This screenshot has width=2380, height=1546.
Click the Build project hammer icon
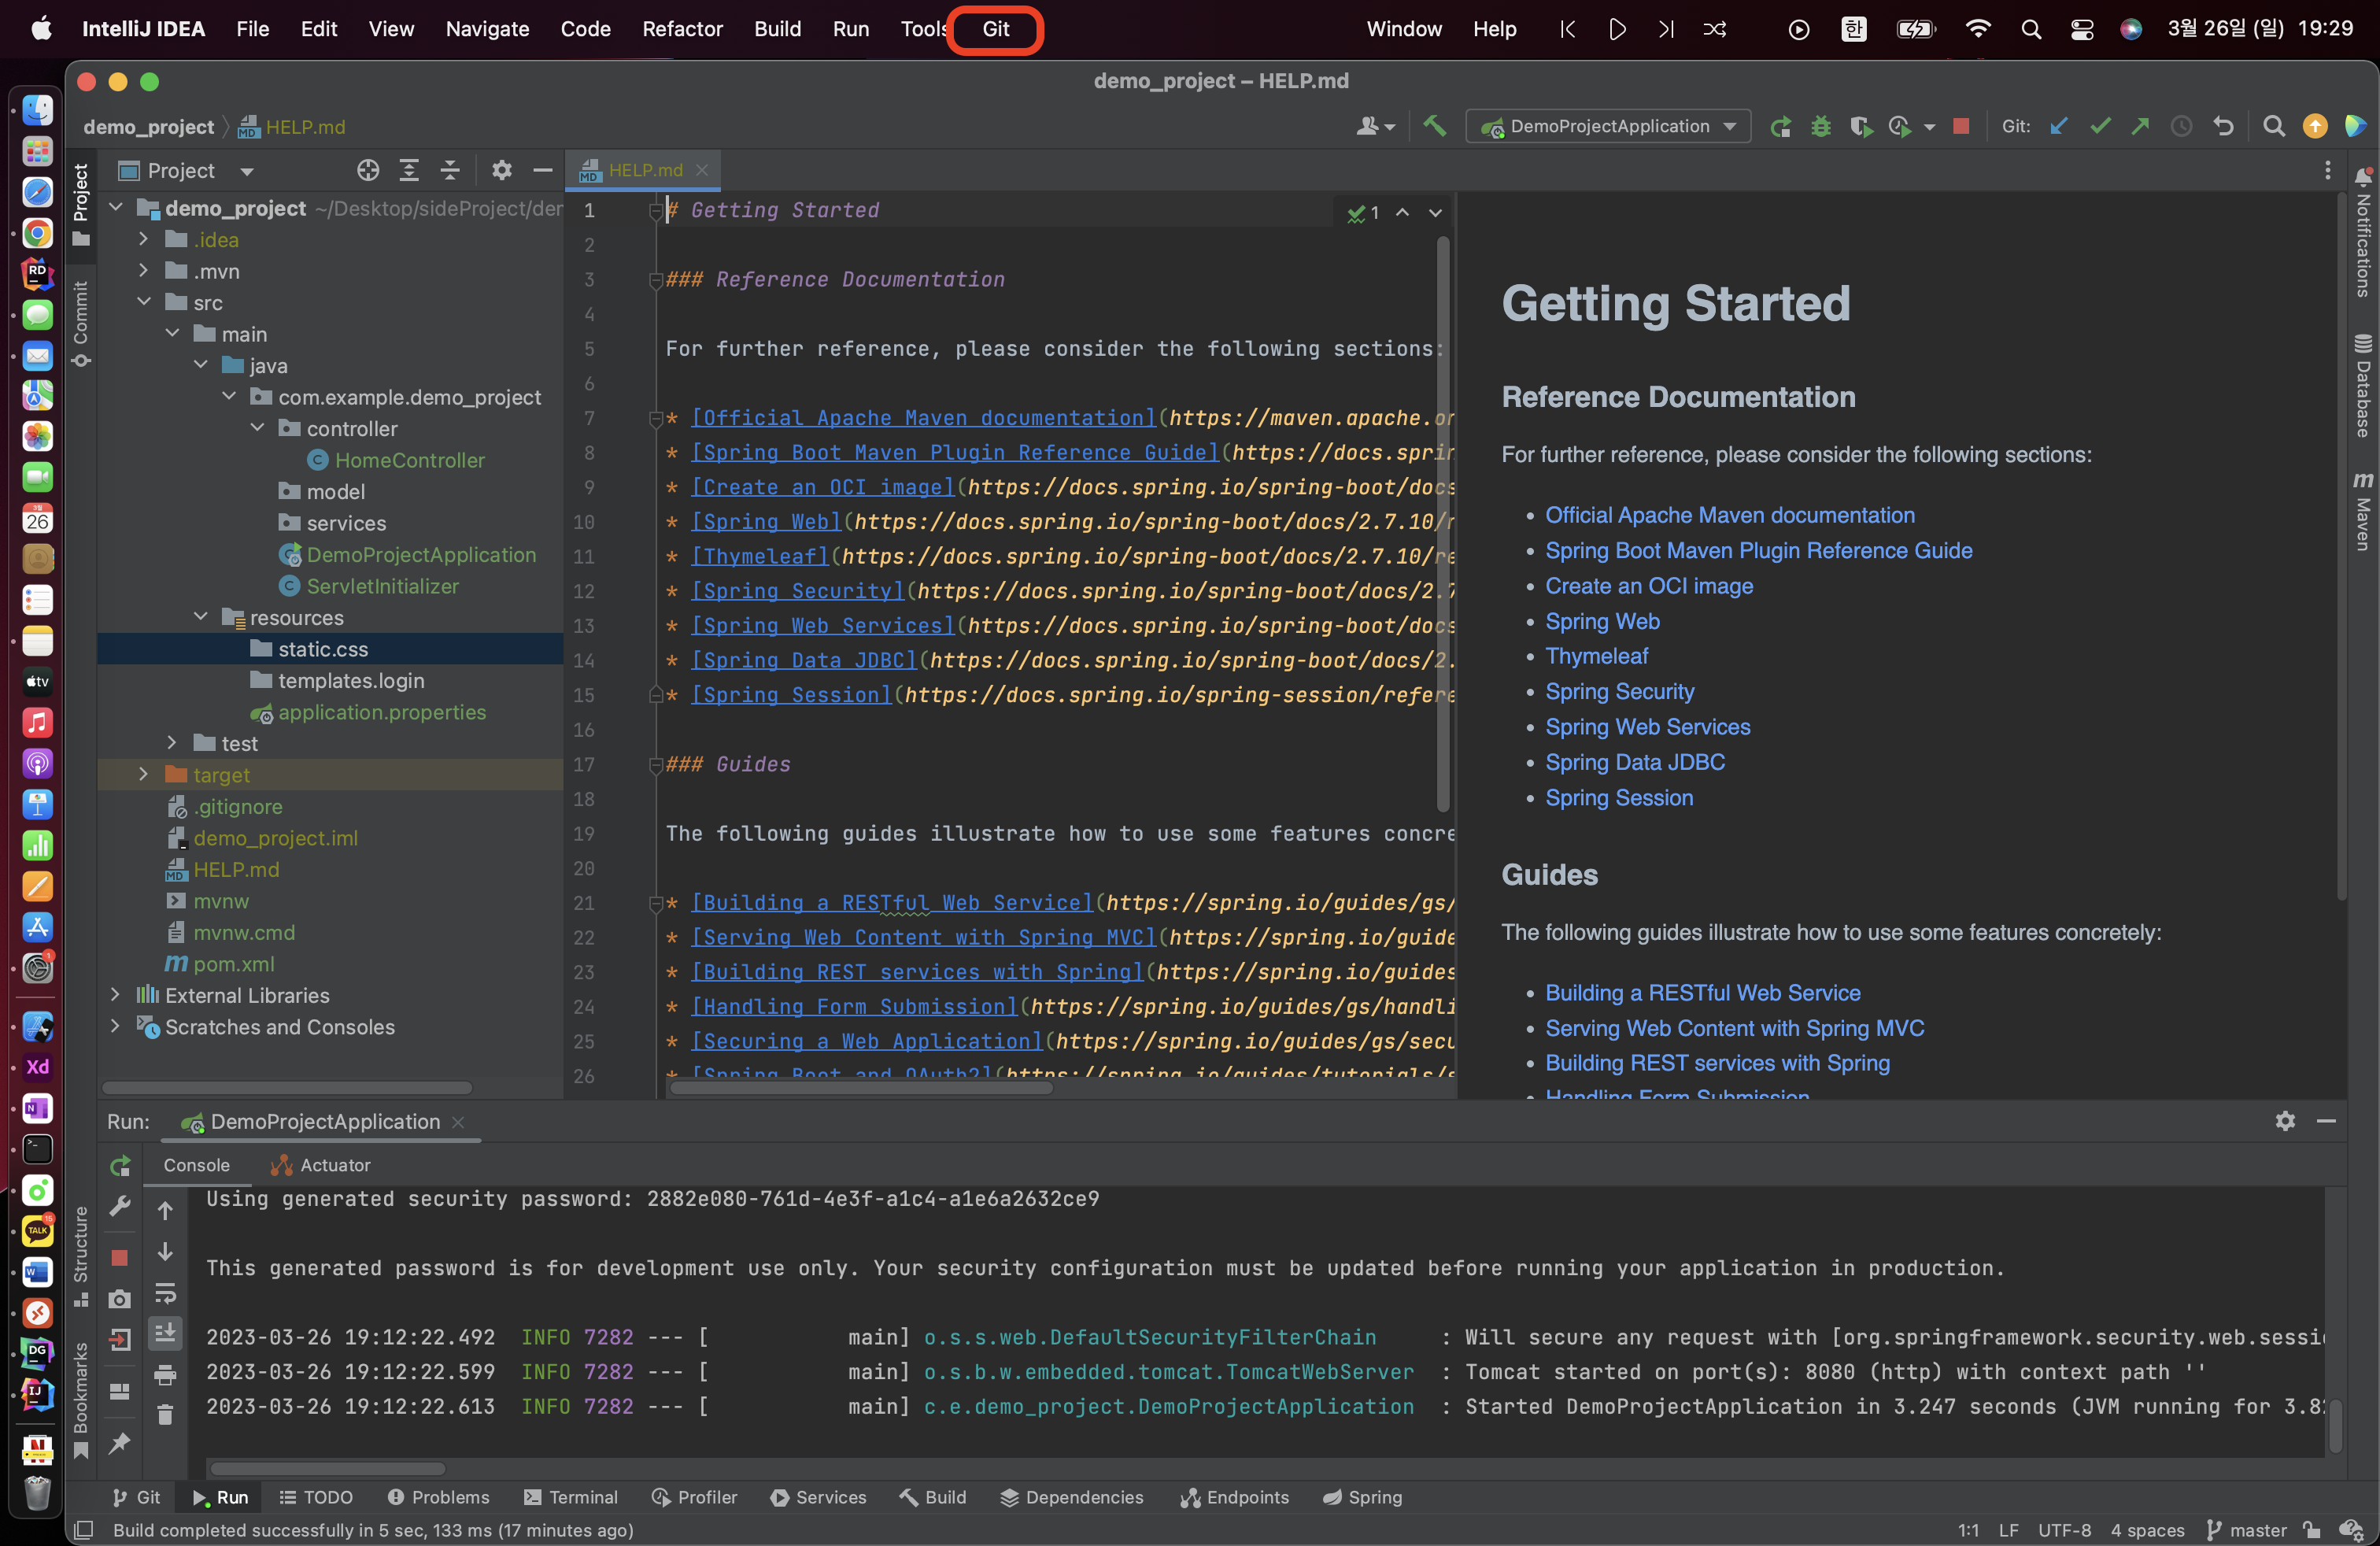point(1435,126)
